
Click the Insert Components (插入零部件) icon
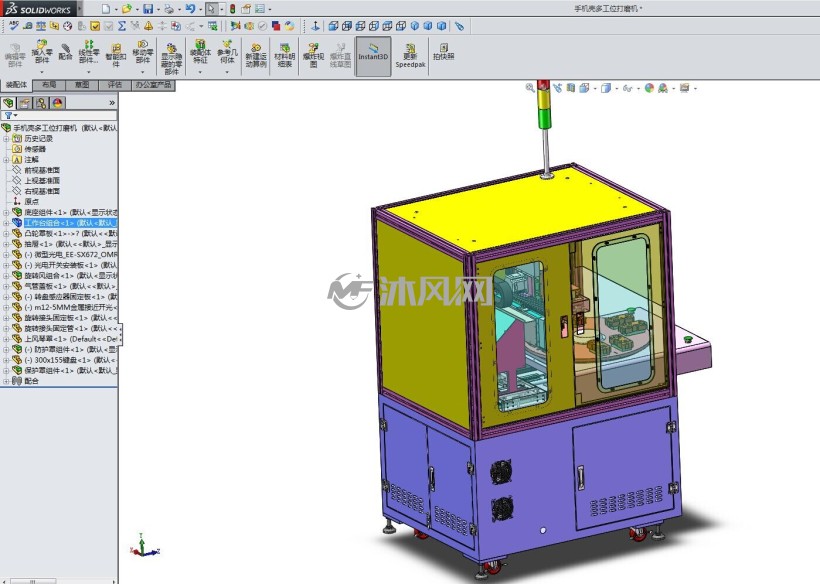(42, 52)
